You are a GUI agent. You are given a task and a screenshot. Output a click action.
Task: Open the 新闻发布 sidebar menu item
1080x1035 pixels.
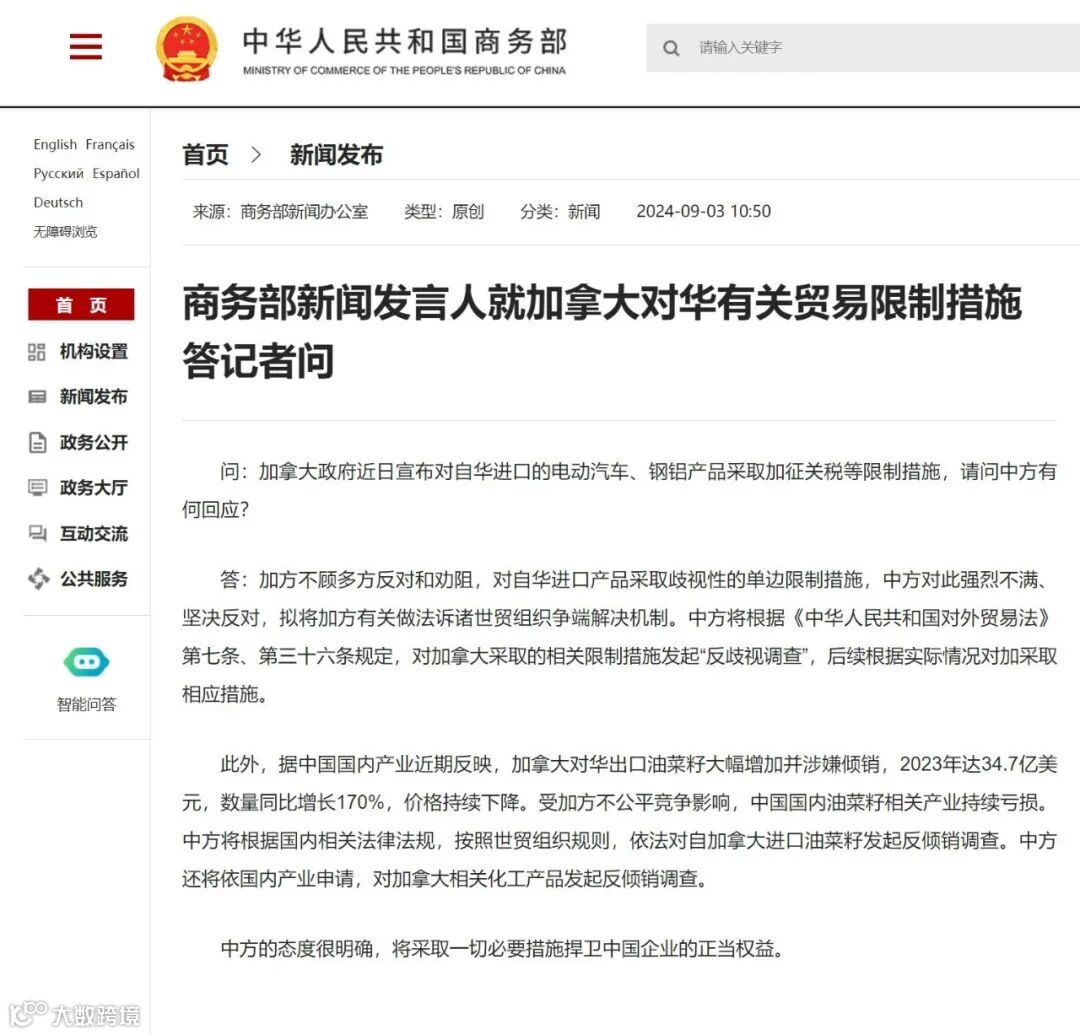click(x=94, y=397)
